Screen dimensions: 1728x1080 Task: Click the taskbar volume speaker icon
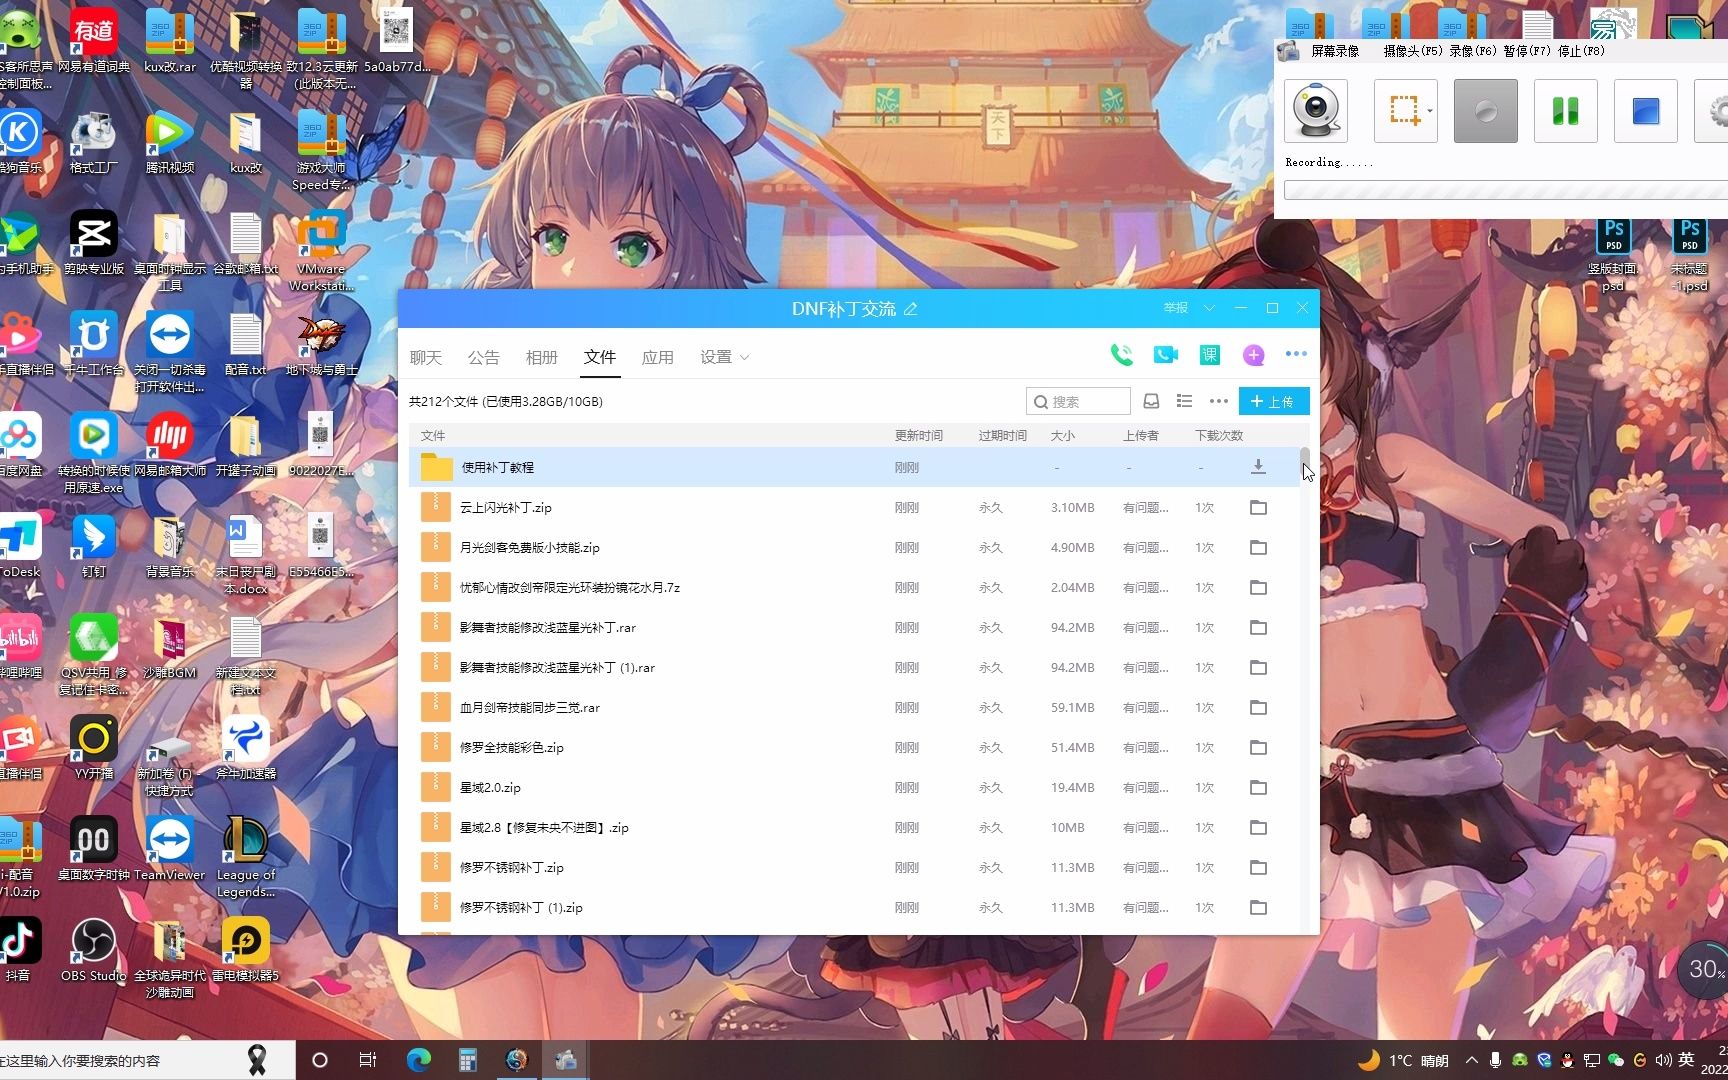(1664, 1060)
